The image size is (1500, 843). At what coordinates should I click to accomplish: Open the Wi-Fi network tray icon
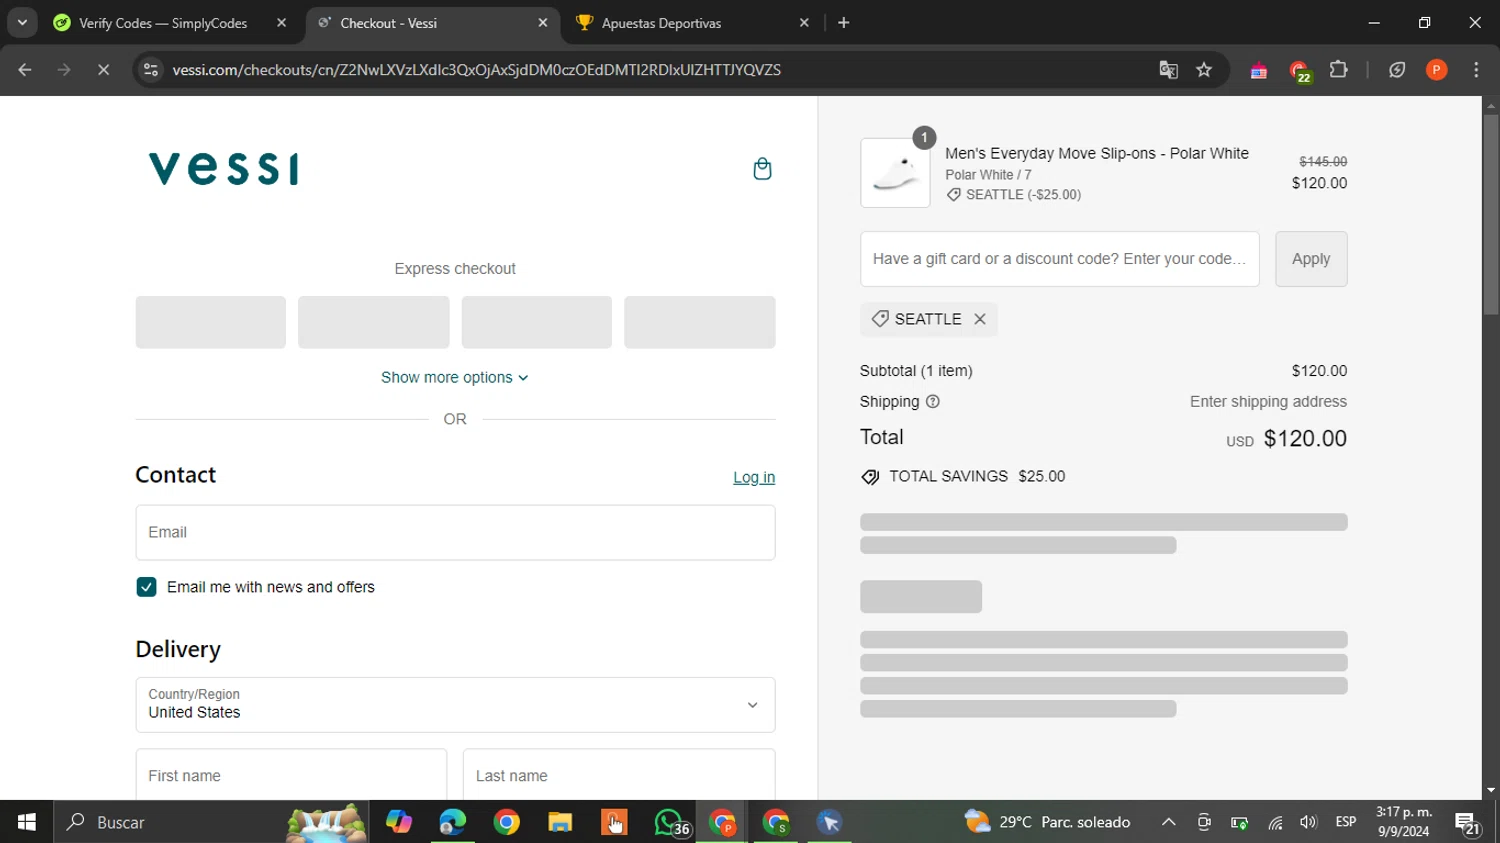1275,822
